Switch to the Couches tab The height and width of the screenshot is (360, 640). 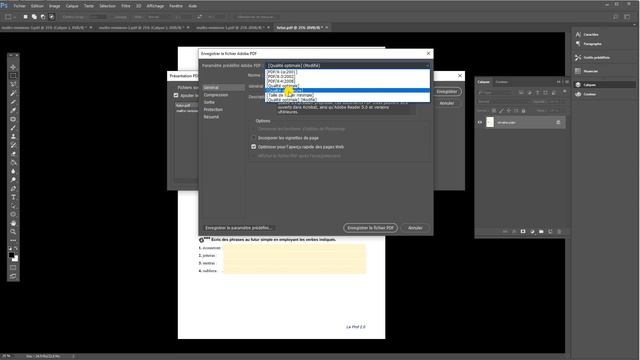(502, 82)
